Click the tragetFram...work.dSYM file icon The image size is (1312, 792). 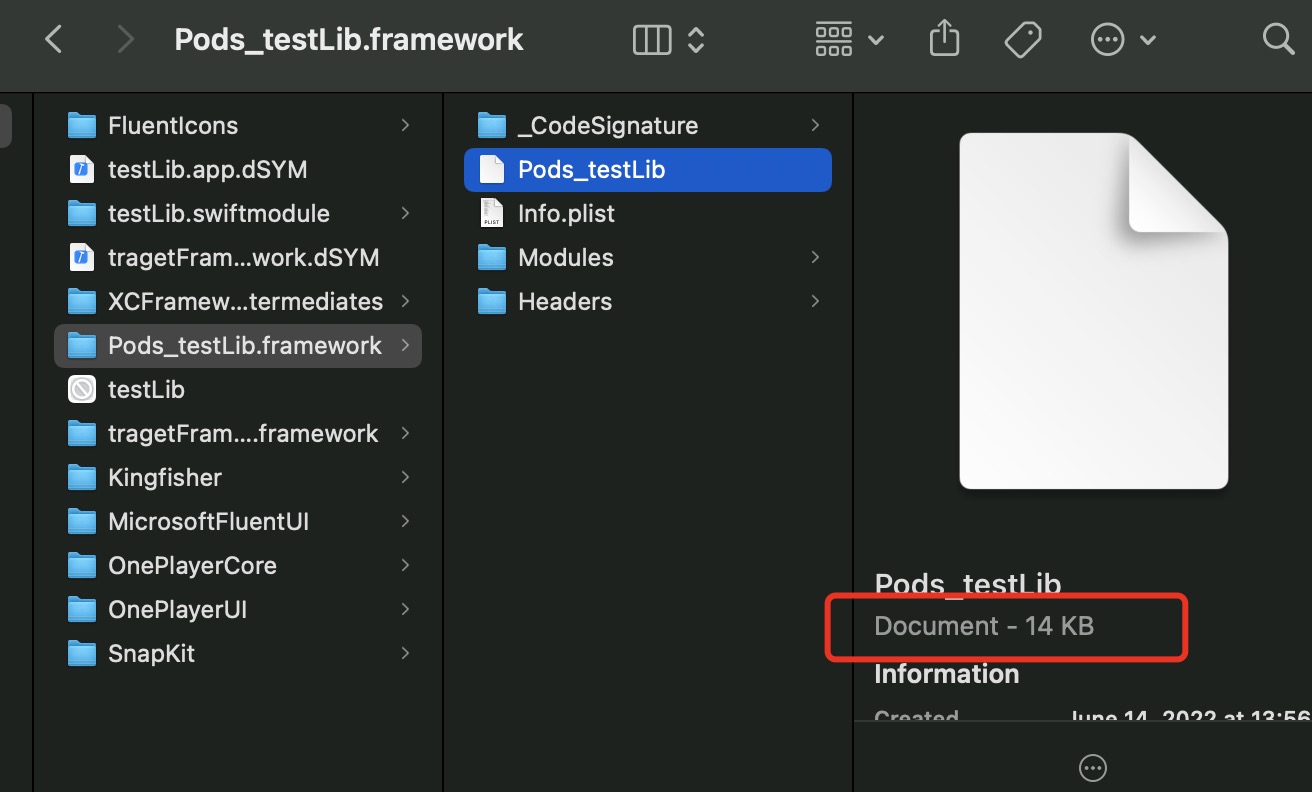[81, 257]
